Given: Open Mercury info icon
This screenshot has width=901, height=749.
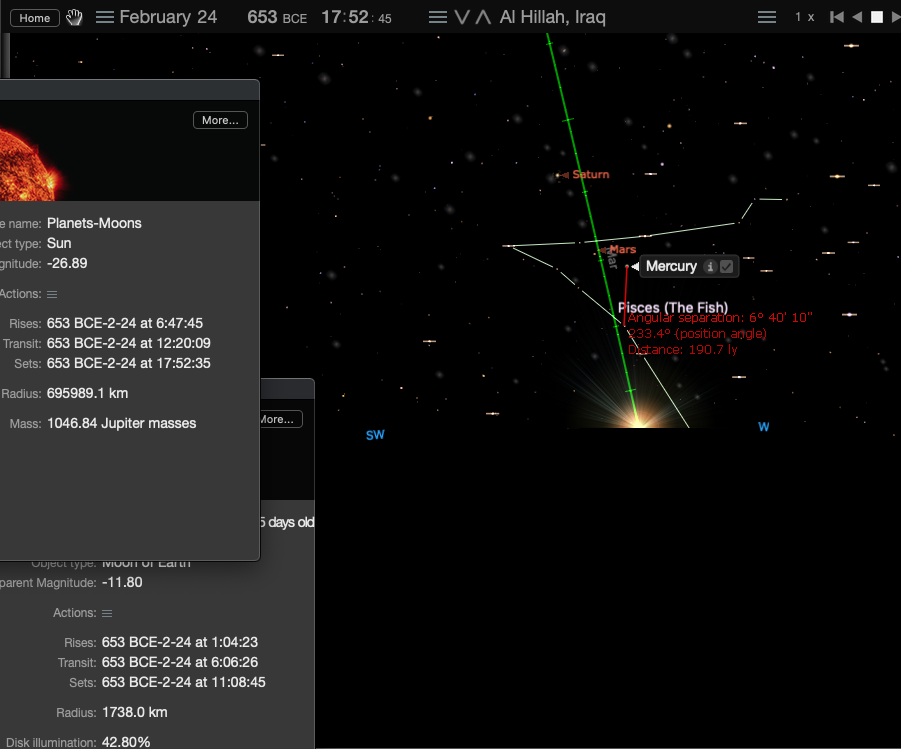Looking at the screenshot, I should pyautogui.click(x=710, y=267).
